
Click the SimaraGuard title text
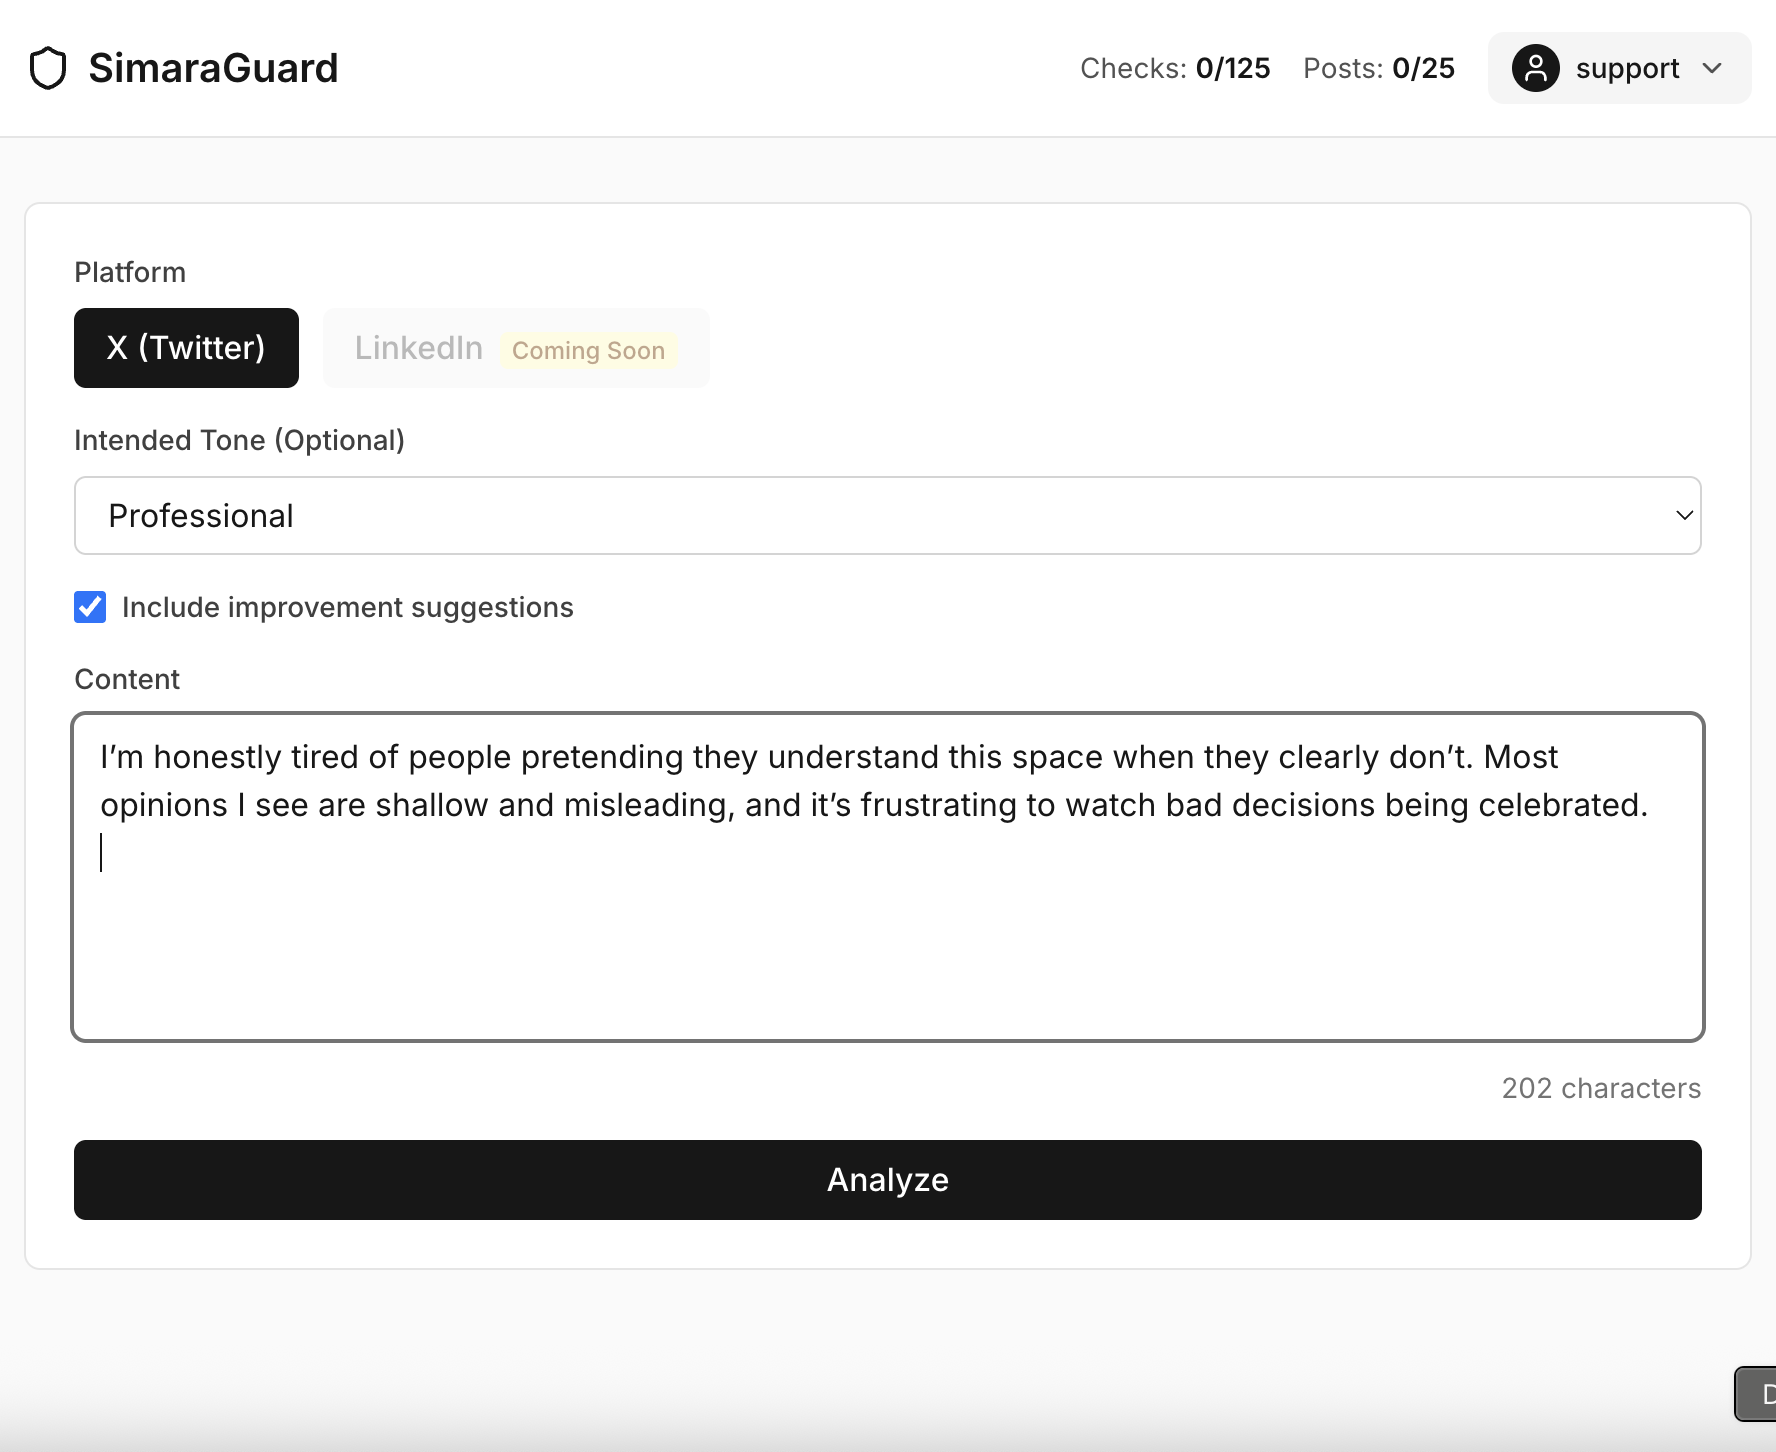(213, 67)
